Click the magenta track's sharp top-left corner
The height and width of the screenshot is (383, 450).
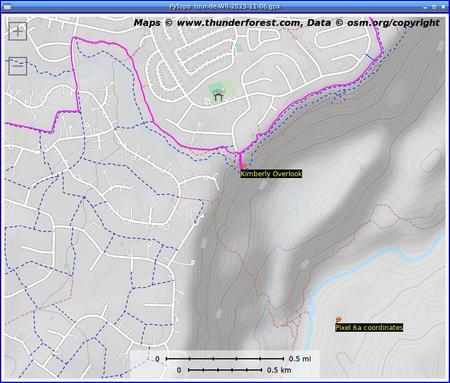point(74,38)
